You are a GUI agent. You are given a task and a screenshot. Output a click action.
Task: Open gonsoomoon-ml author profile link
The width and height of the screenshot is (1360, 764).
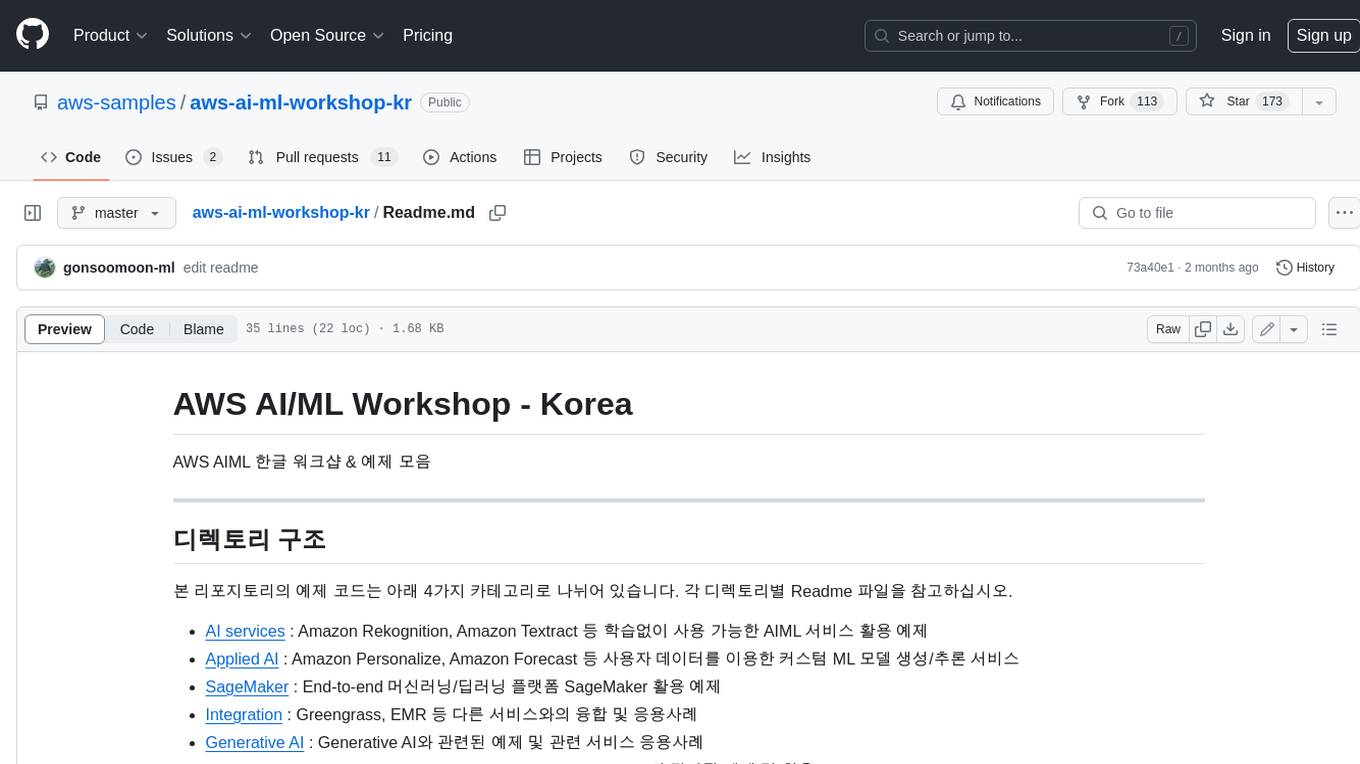click(x=119, y=268)
